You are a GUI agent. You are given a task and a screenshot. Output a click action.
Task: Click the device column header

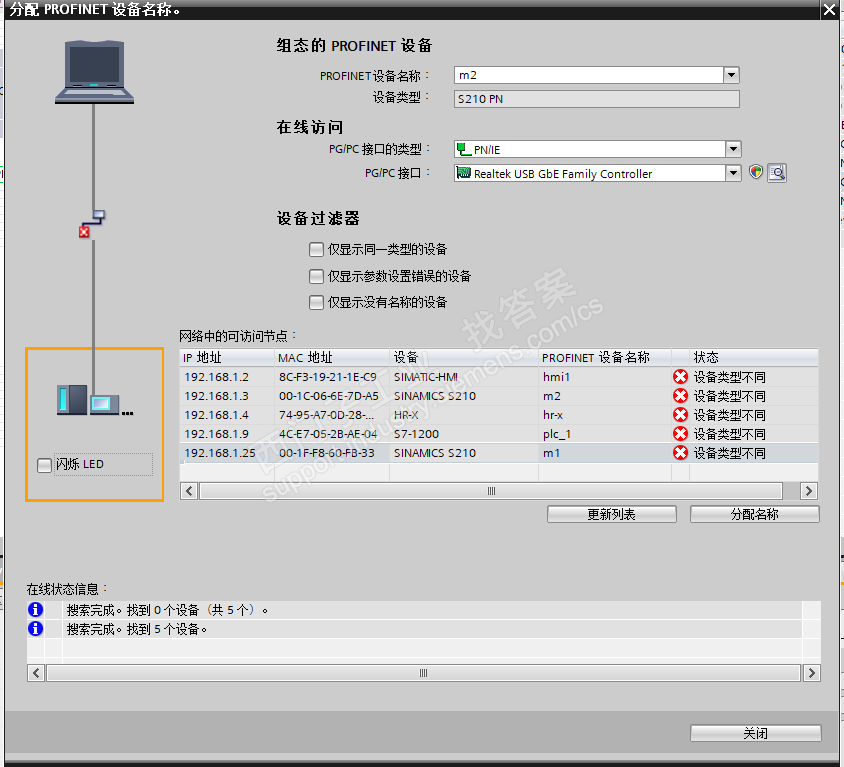464,357
